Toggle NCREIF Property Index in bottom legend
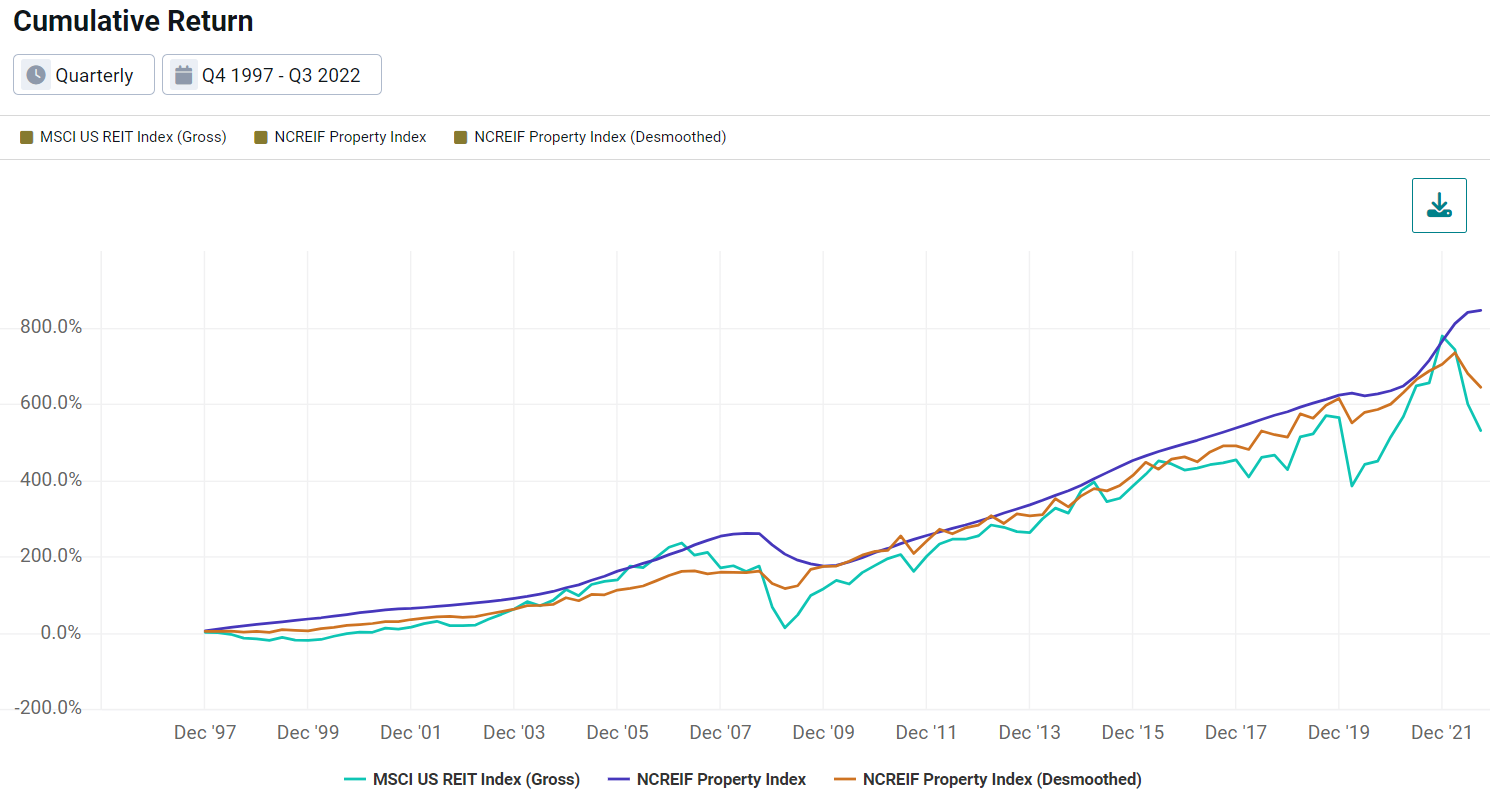Image resolution: width=1490 pixels, height=800 pixels. point(707,779)
